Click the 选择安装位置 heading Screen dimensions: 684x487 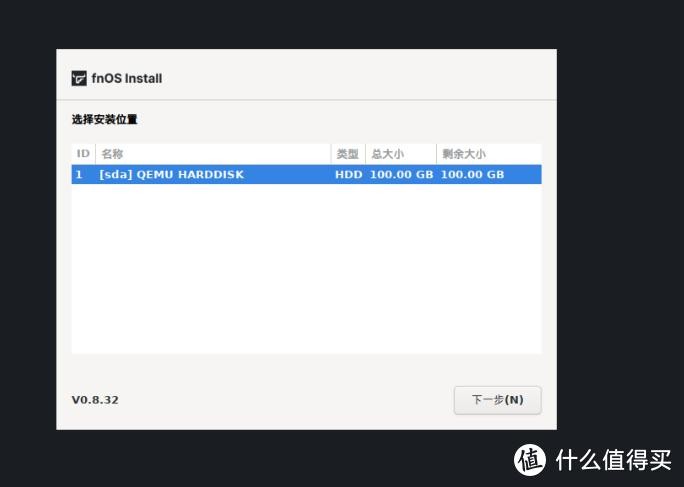[x=104, y=119]
